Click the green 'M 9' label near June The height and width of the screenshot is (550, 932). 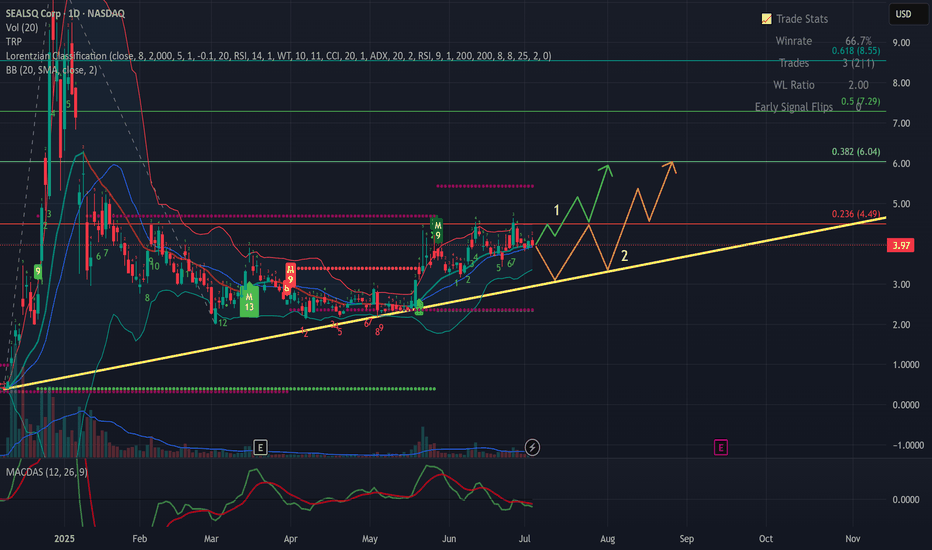[x=437, y=230]
